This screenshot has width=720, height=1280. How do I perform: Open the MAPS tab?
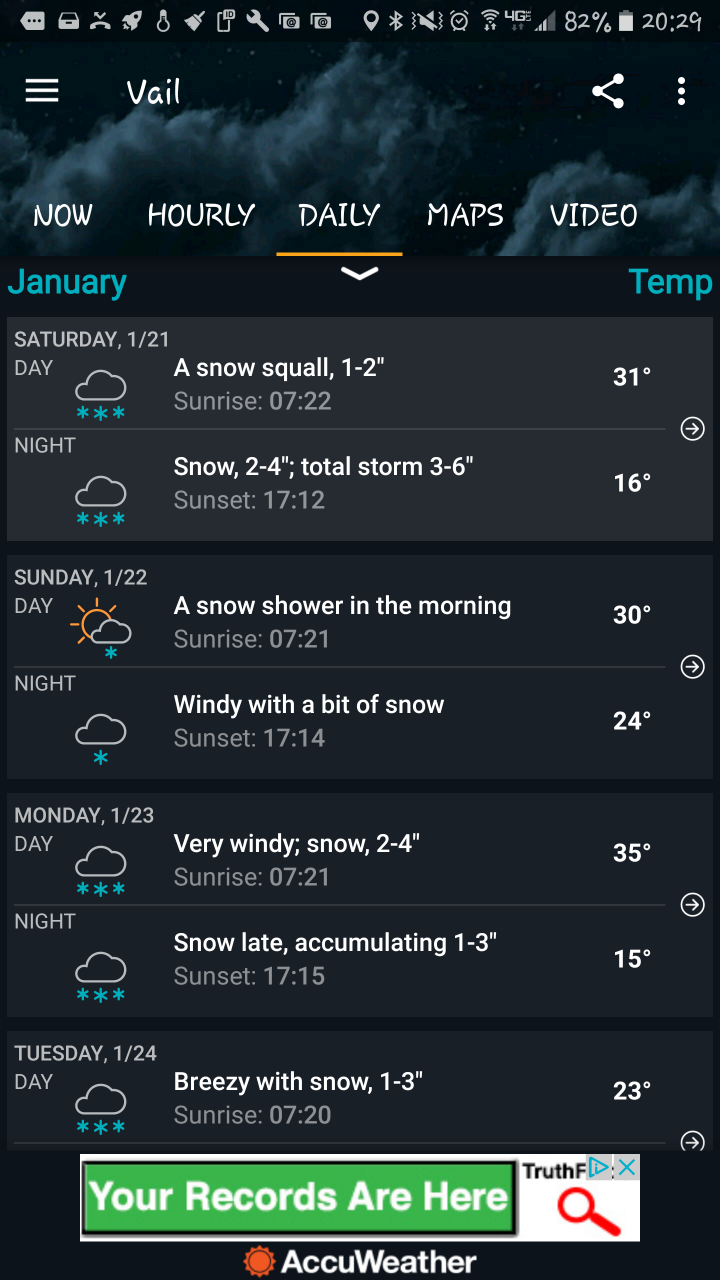[465, 215]
